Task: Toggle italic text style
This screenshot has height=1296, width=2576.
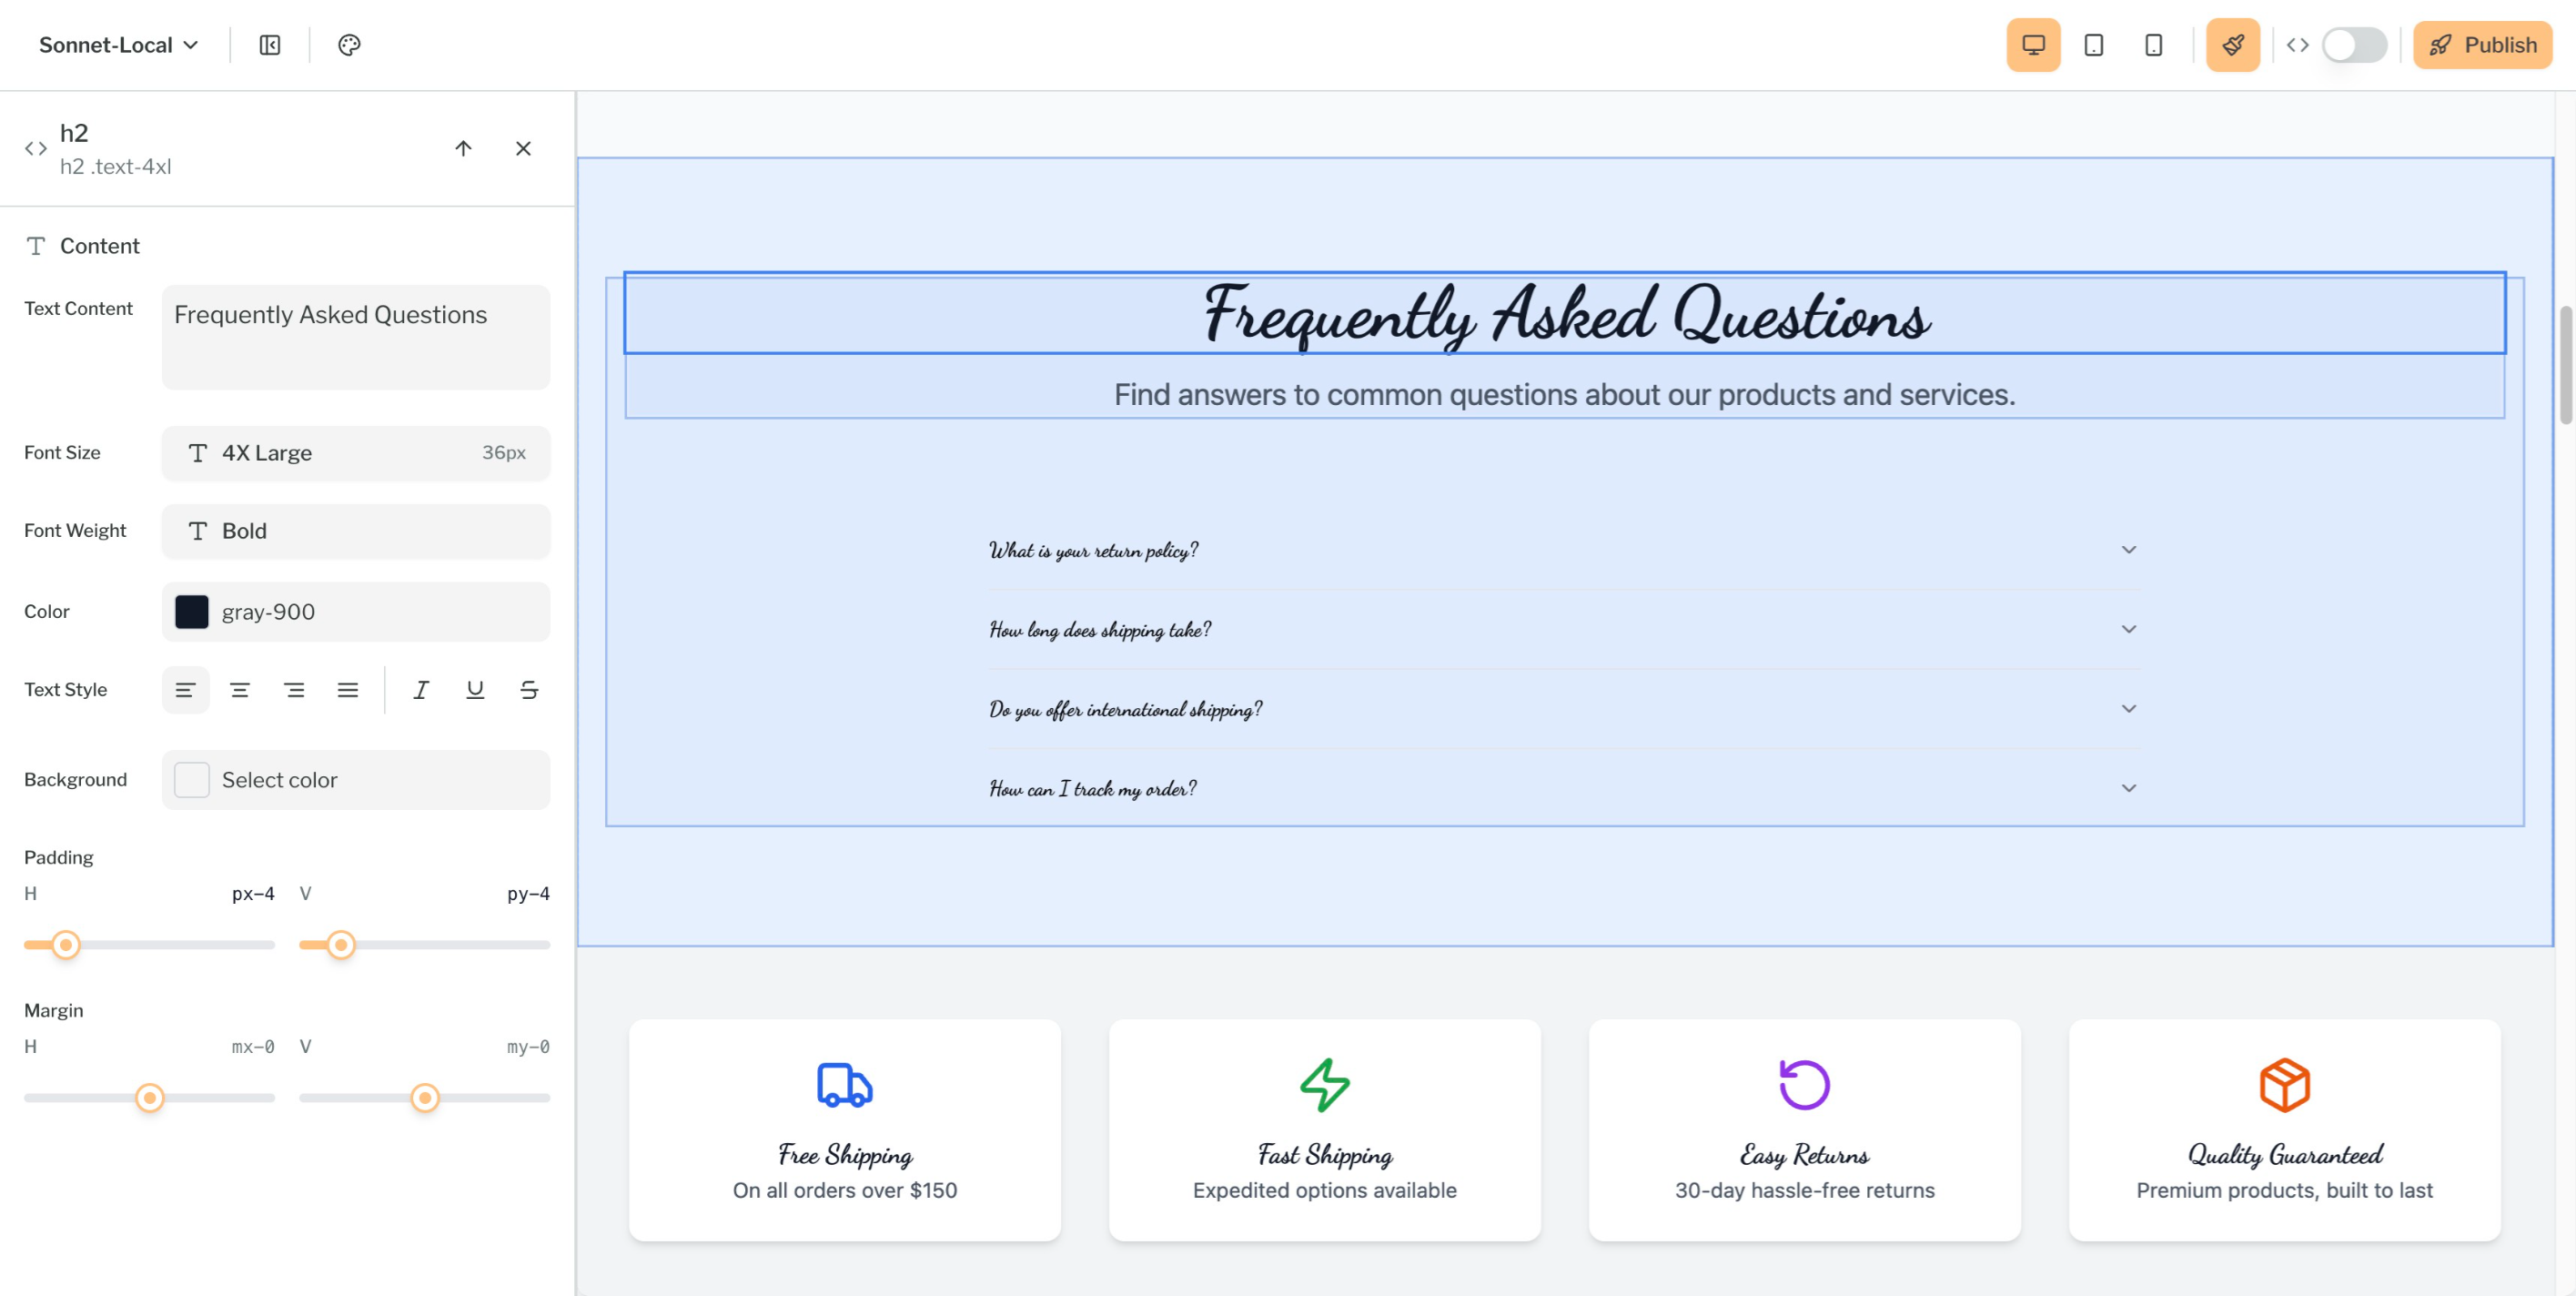Action: point(420,689)
